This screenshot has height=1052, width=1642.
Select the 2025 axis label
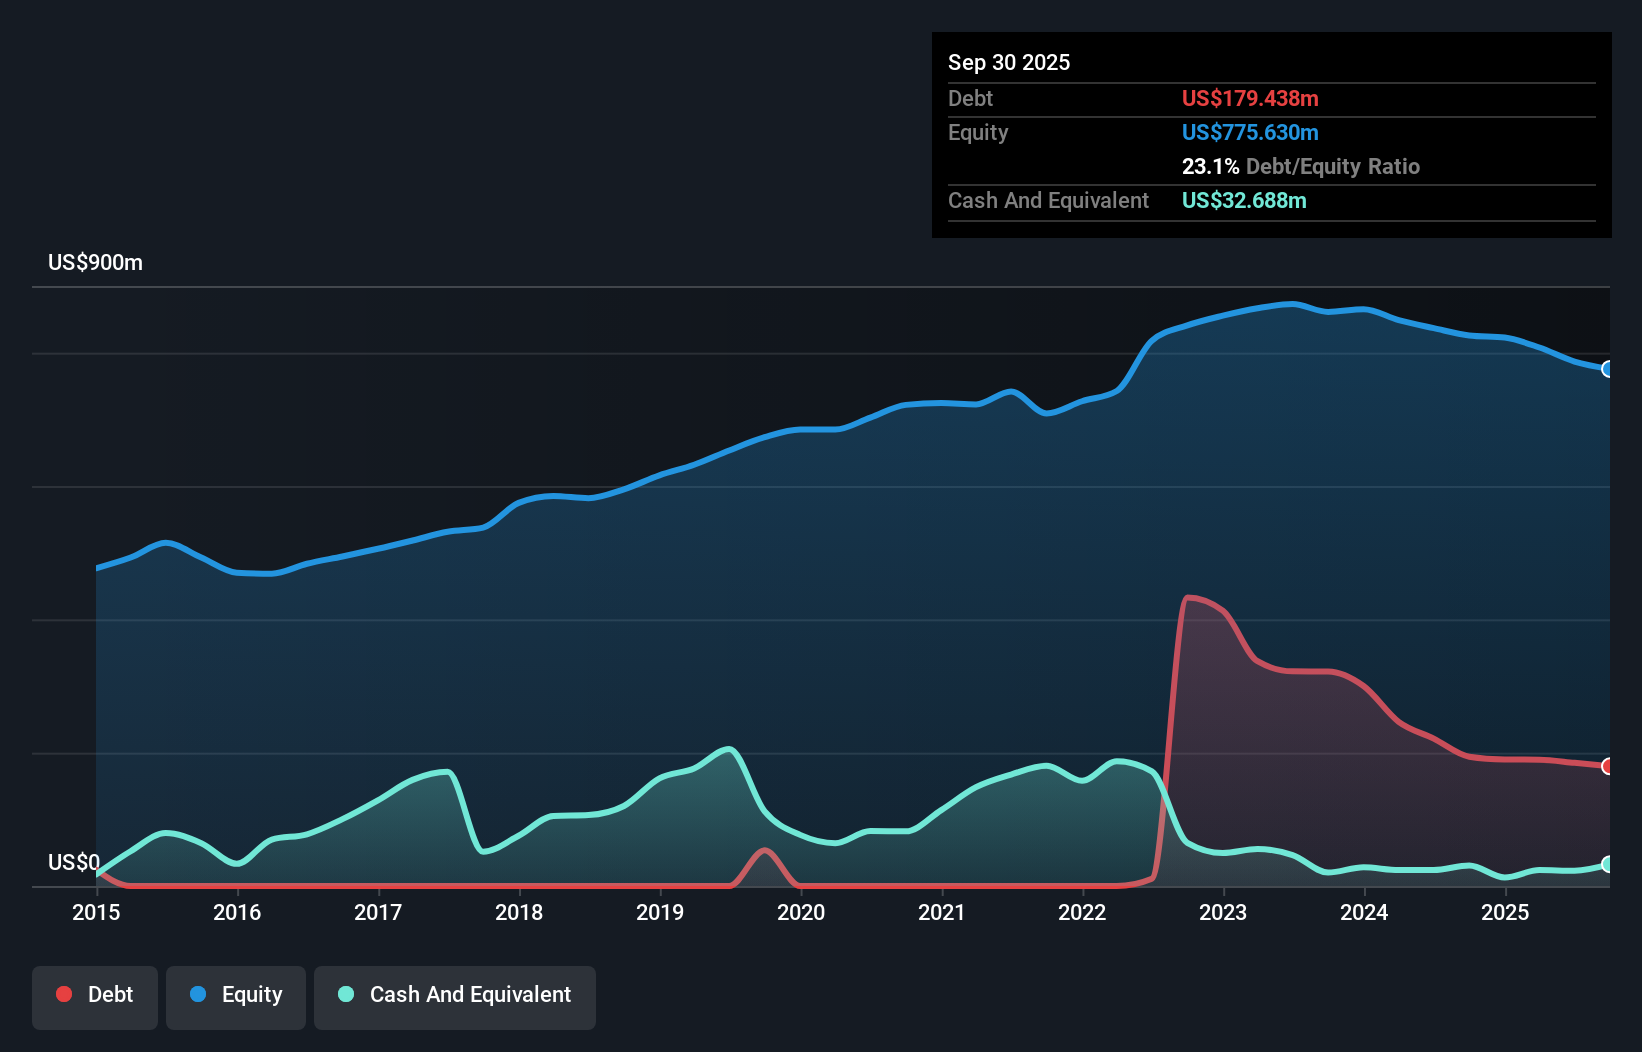point(1506,913)
